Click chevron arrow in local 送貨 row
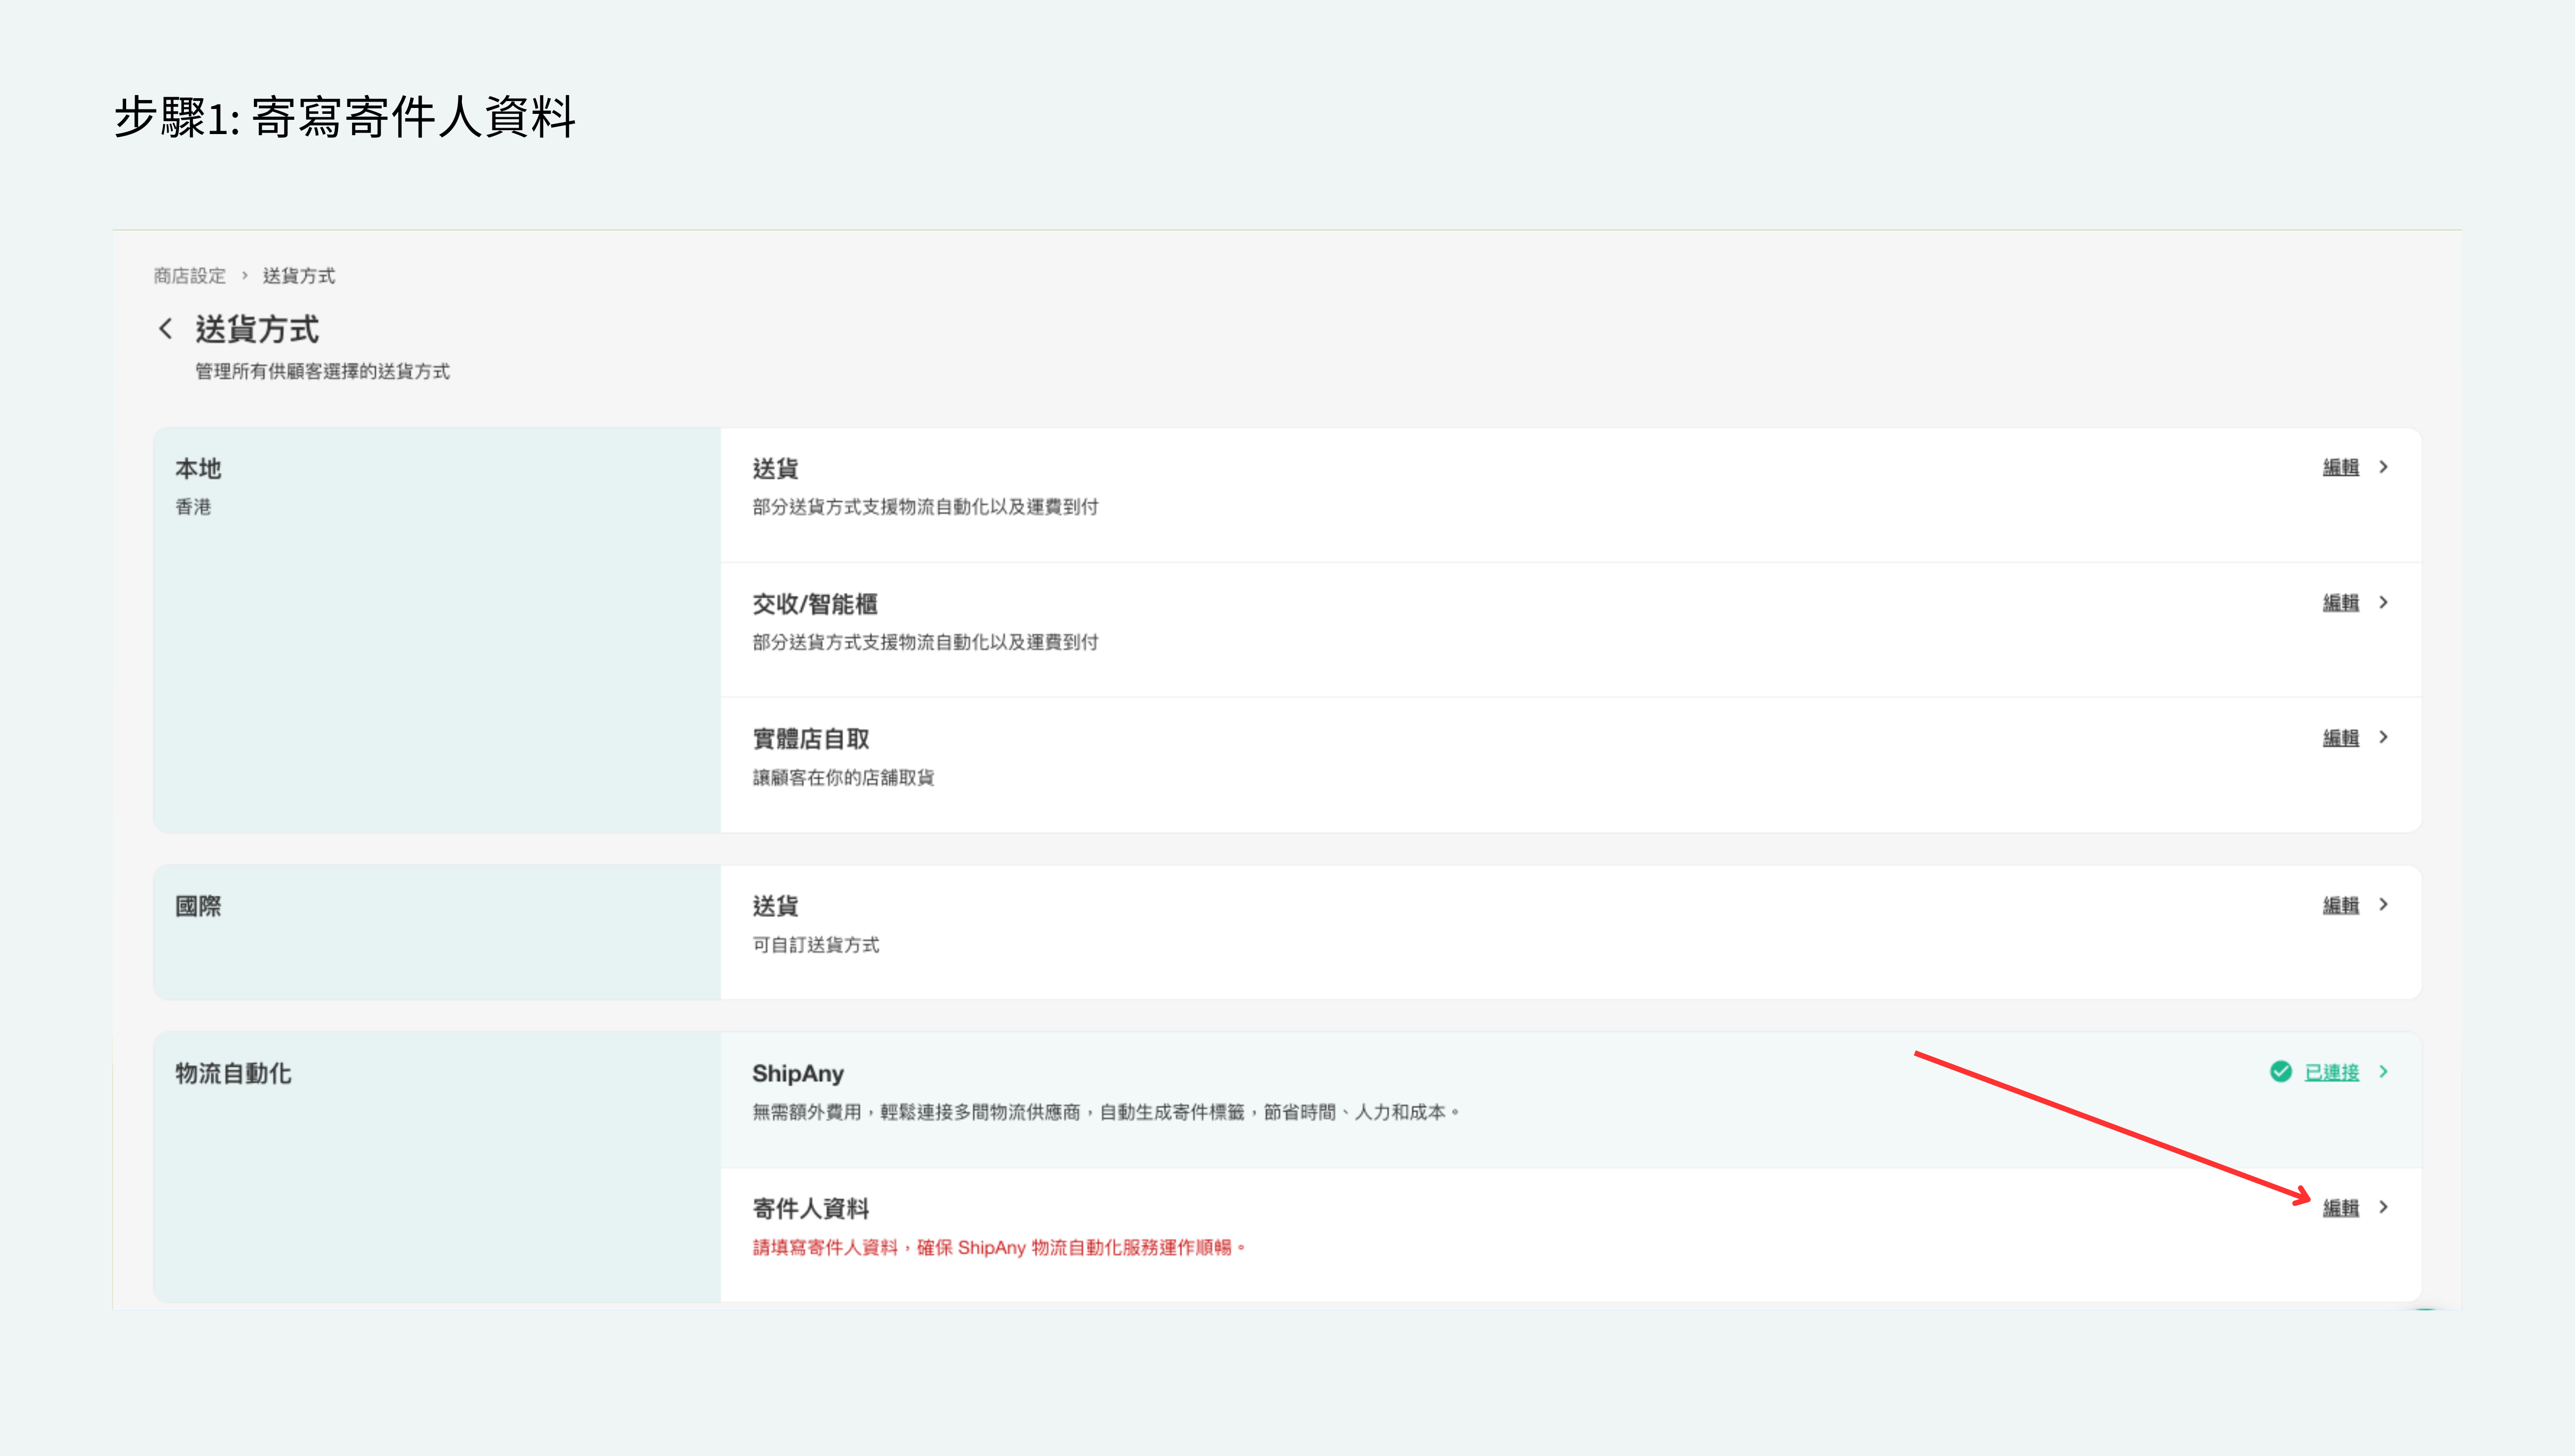The width and height of the screenshot is (2575, 1456). tap(2384, 467)
